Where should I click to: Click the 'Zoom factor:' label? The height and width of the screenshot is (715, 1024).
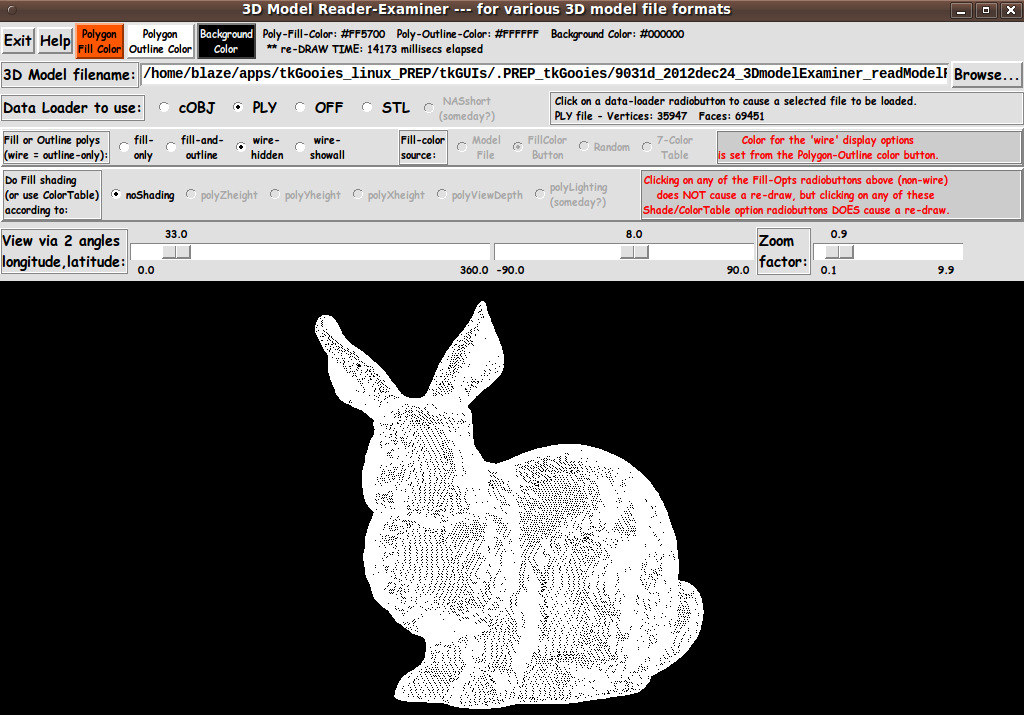tap(783, 251)
